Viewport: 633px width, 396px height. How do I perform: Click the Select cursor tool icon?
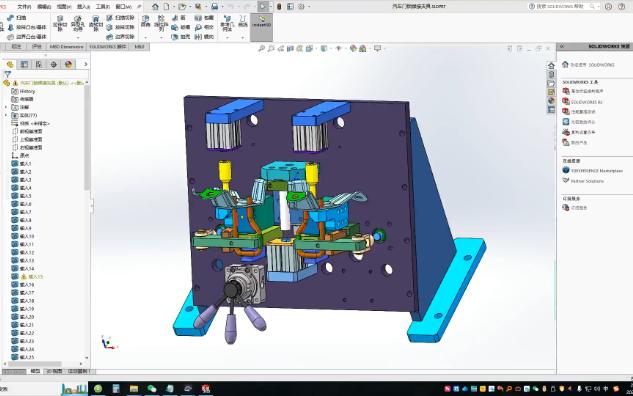(263, 6)
